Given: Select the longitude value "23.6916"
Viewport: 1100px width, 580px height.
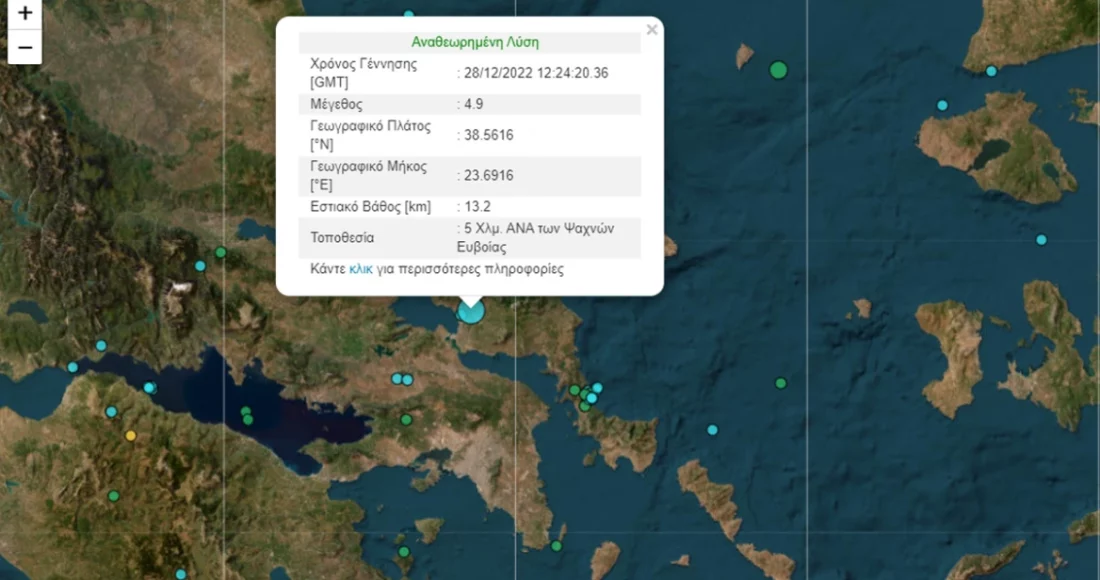Looking at the screenshot, I should point(488,176).
